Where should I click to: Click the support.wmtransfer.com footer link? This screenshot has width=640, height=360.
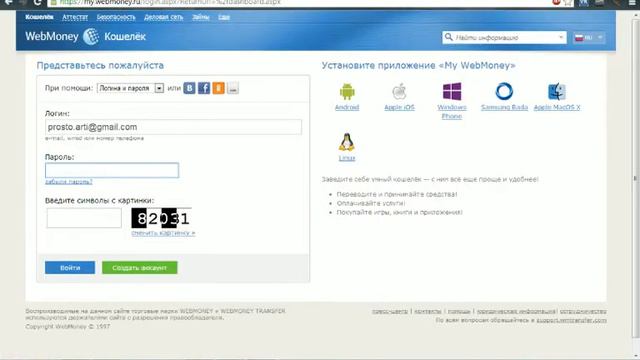(x=571, y=320)
